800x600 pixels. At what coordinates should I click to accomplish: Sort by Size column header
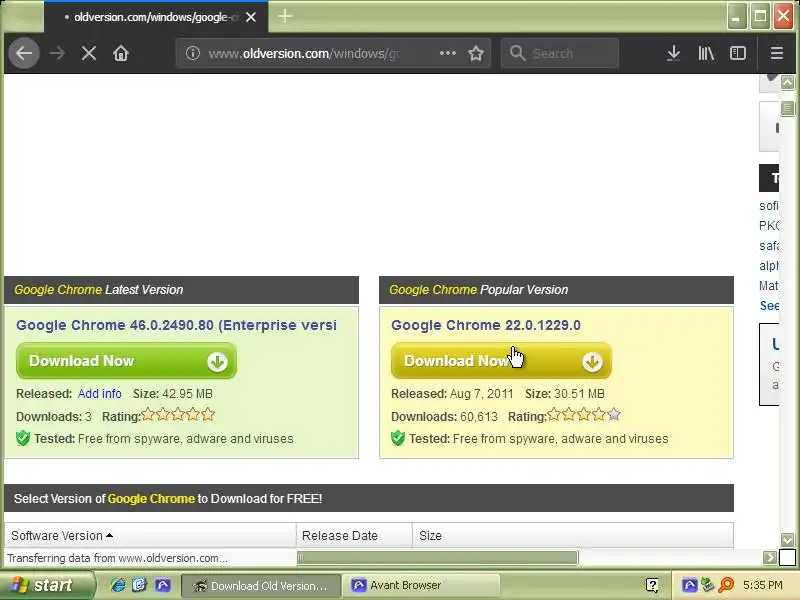(573, 535)
